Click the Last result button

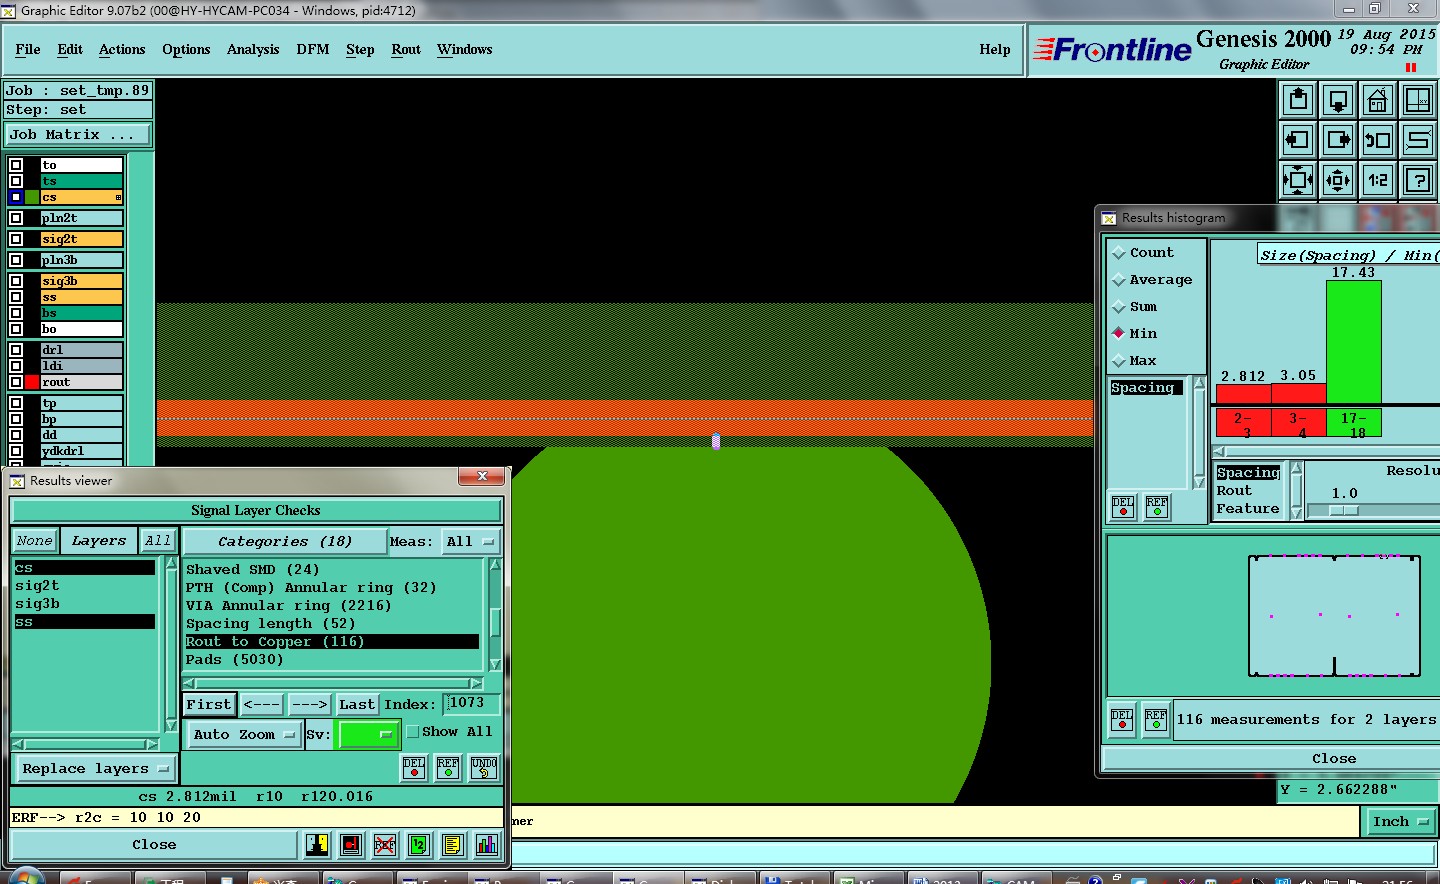(x=357, y=705)
